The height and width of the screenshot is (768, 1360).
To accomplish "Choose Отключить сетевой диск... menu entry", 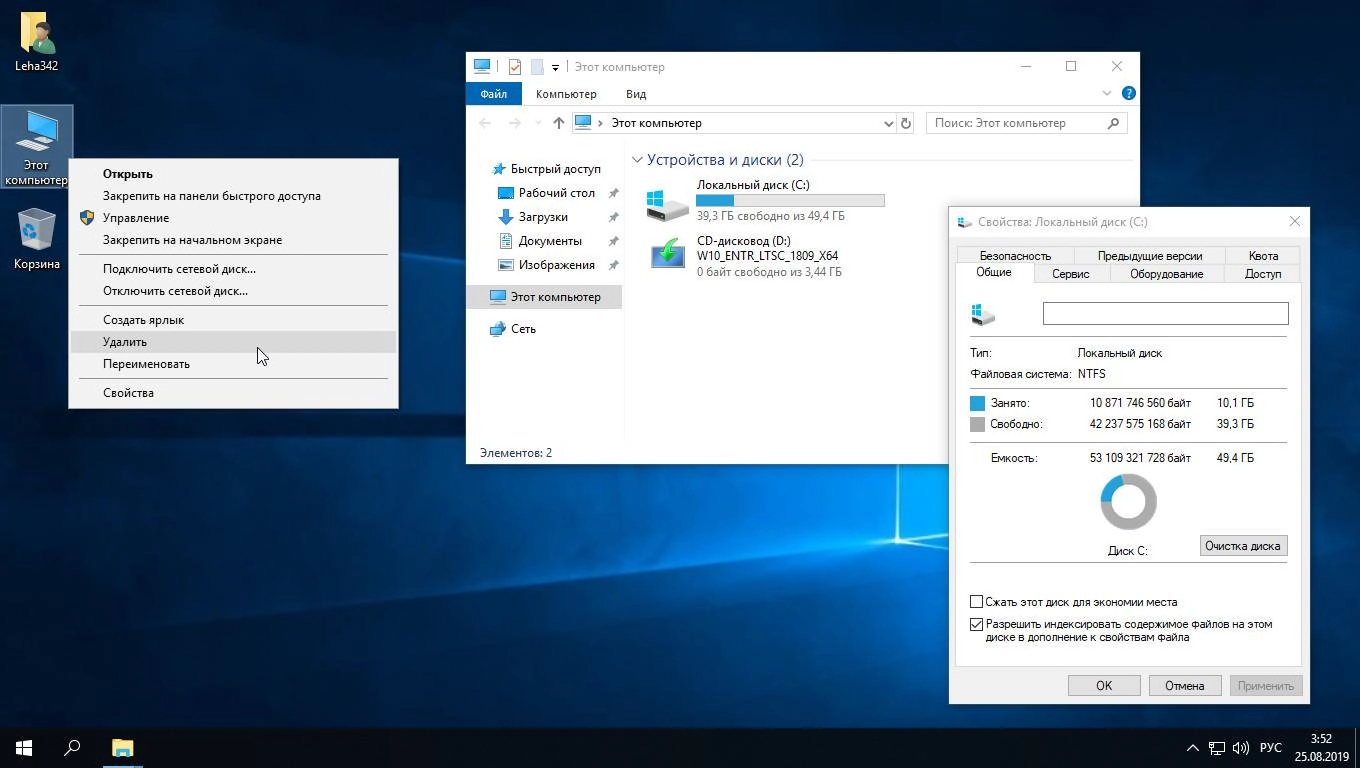I will [x=233, y=291].
